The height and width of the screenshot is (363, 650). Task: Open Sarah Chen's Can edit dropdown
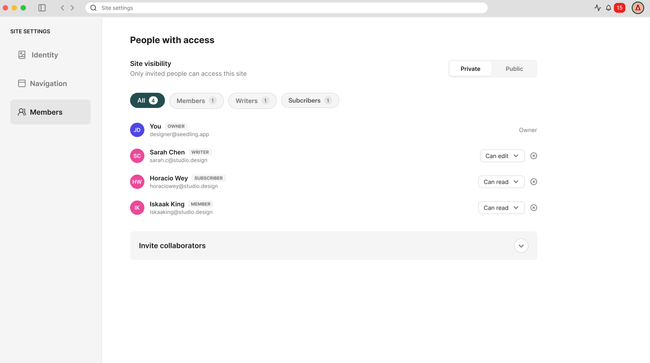click(502, 156)
